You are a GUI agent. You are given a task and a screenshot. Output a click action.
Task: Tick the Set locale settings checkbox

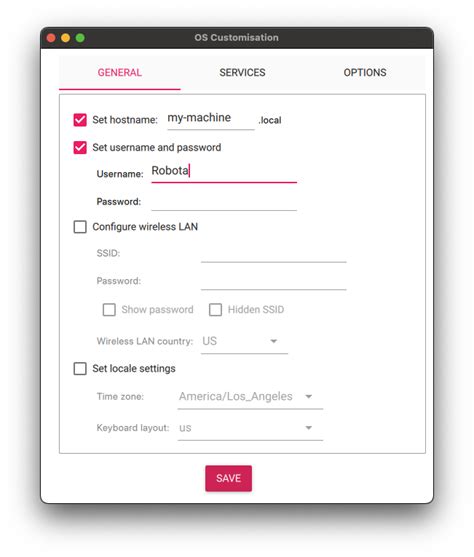pyautogui.click(x=80, y=368)
